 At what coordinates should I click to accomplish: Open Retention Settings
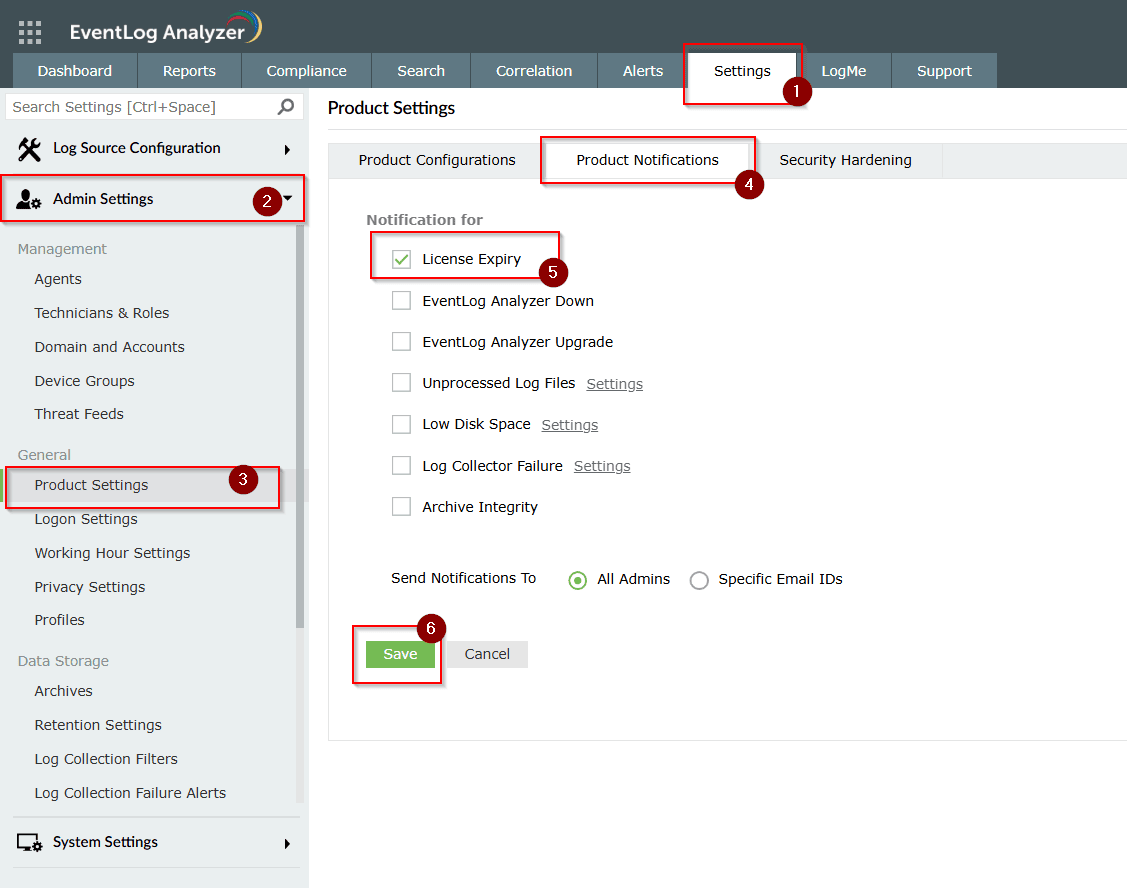click(98, 725)
